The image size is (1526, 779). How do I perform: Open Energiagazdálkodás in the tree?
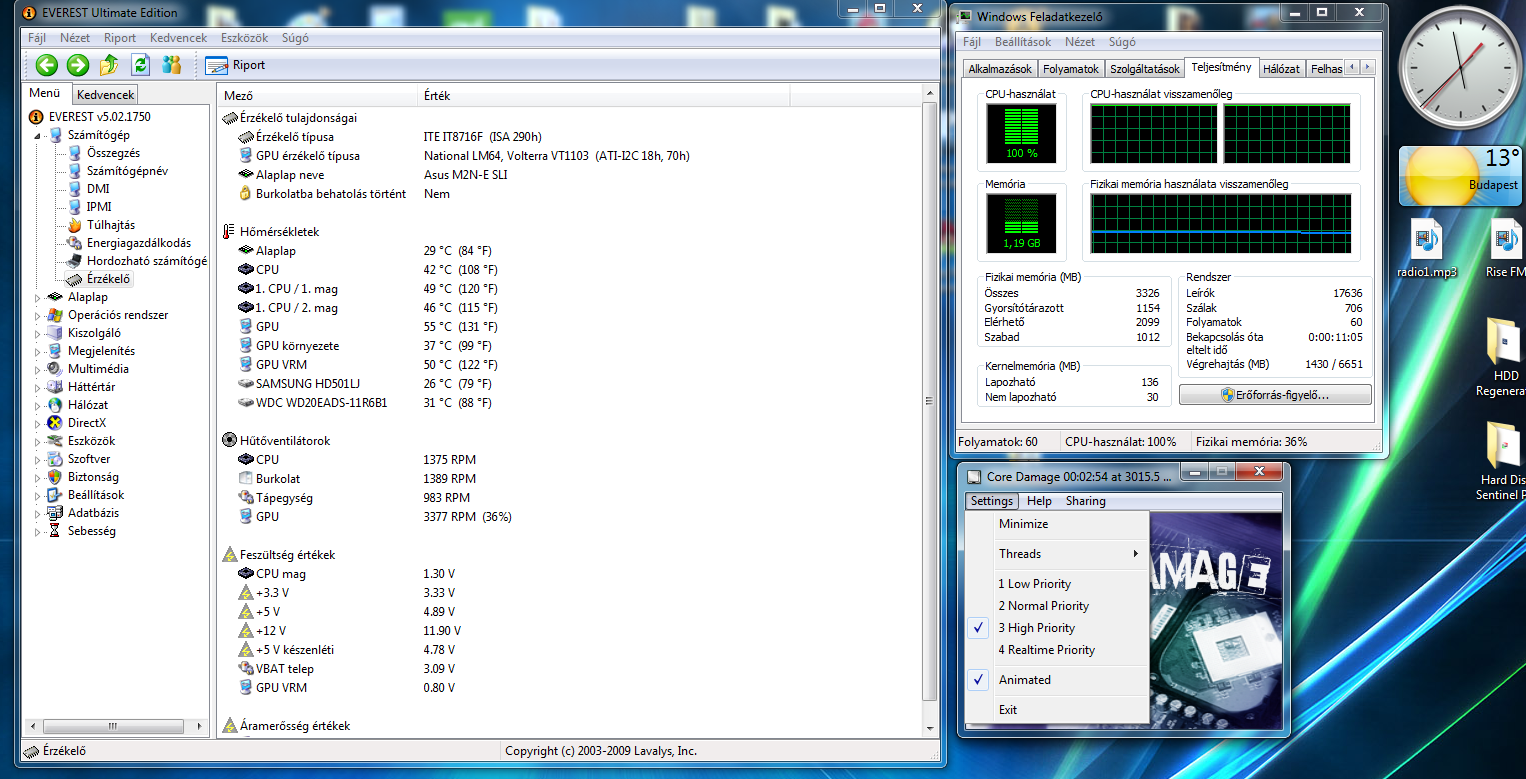pos(138,243)
